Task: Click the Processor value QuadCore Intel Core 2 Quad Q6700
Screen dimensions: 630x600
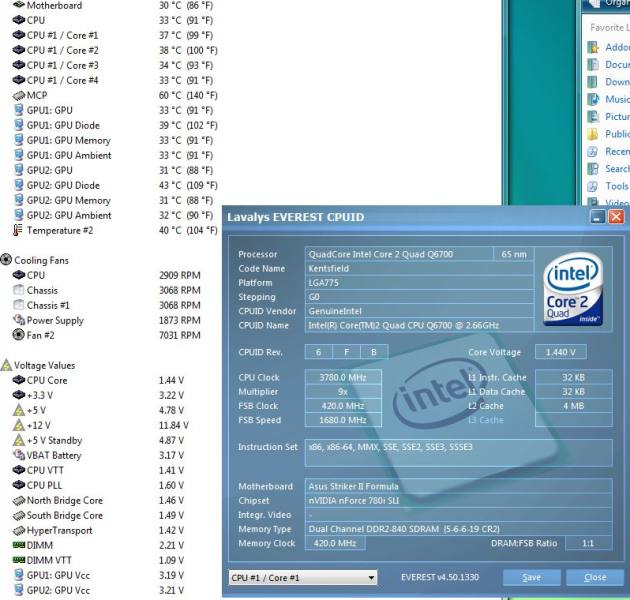Action: (398, 254)
